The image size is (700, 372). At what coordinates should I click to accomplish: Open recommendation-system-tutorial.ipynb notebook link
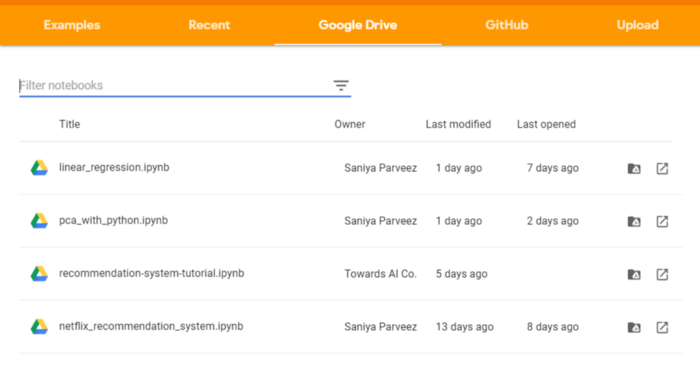(151, 273)
